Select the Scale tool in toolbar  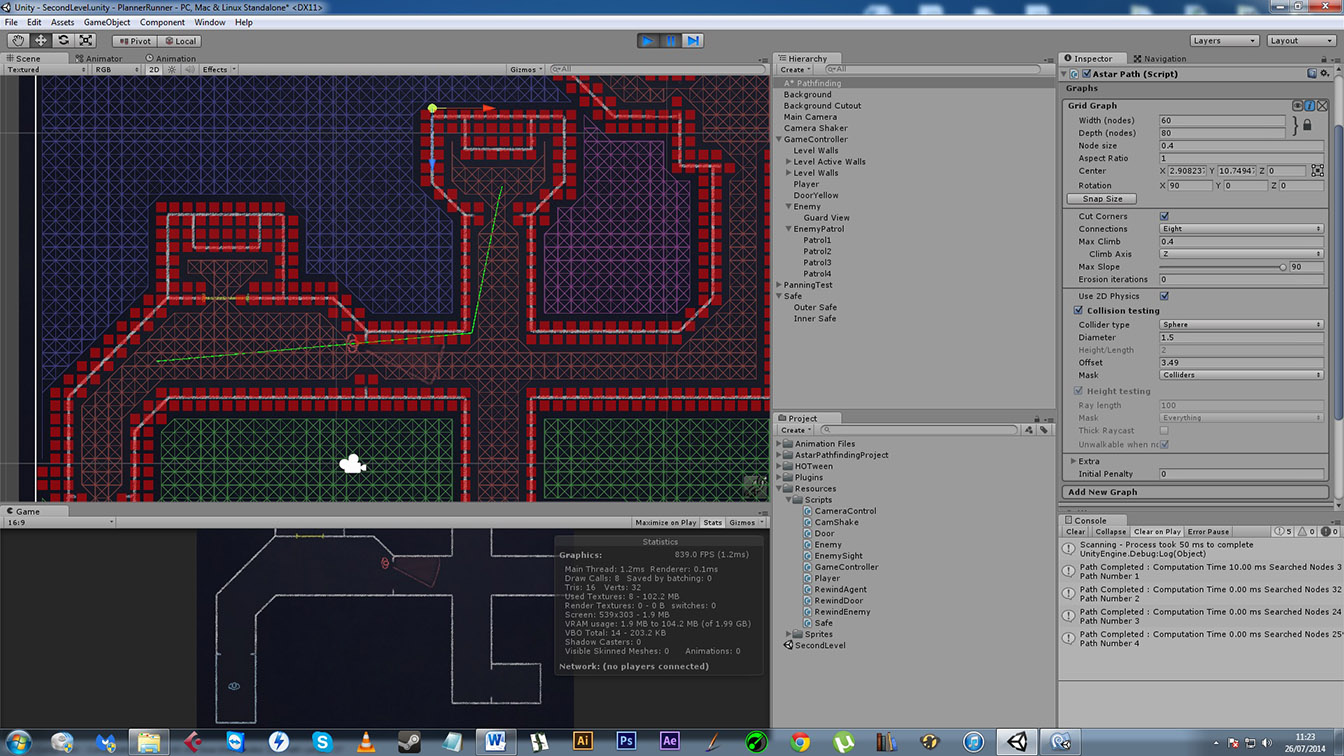click(86, 41)
